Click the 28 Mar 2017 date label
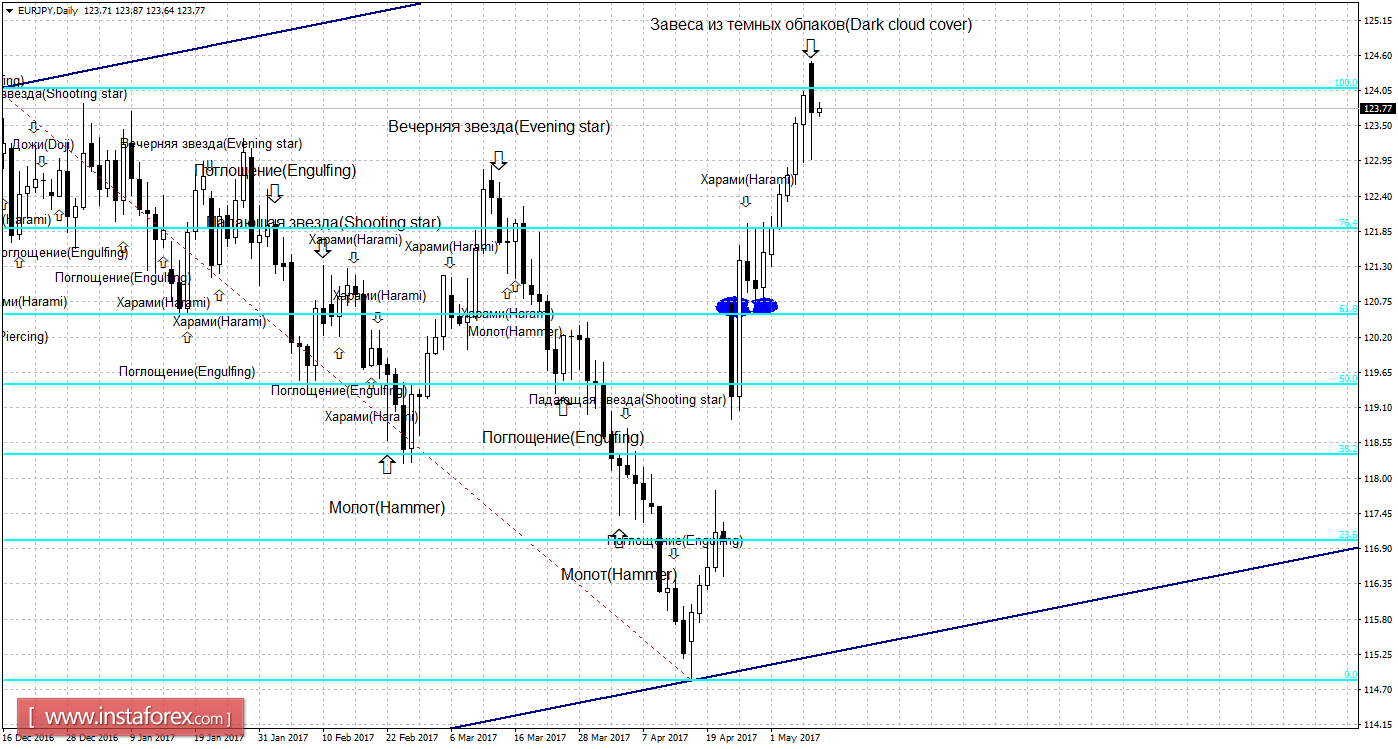 (x=604, y=738)
